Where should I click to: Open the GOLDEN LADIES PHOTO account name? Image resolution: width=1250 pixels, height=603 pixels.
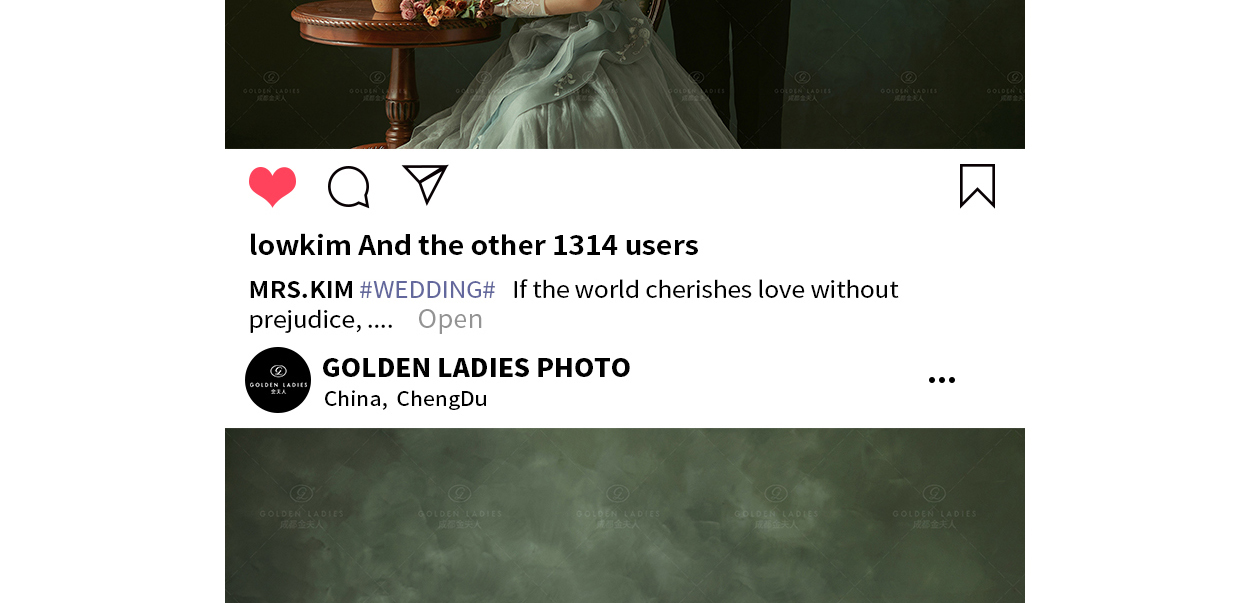point(476,367)
